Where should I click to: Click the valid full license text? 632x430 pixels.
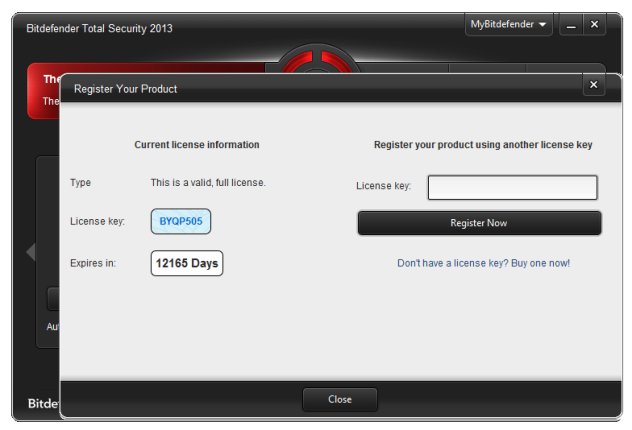pyautogui.click(x=208, y=183)
